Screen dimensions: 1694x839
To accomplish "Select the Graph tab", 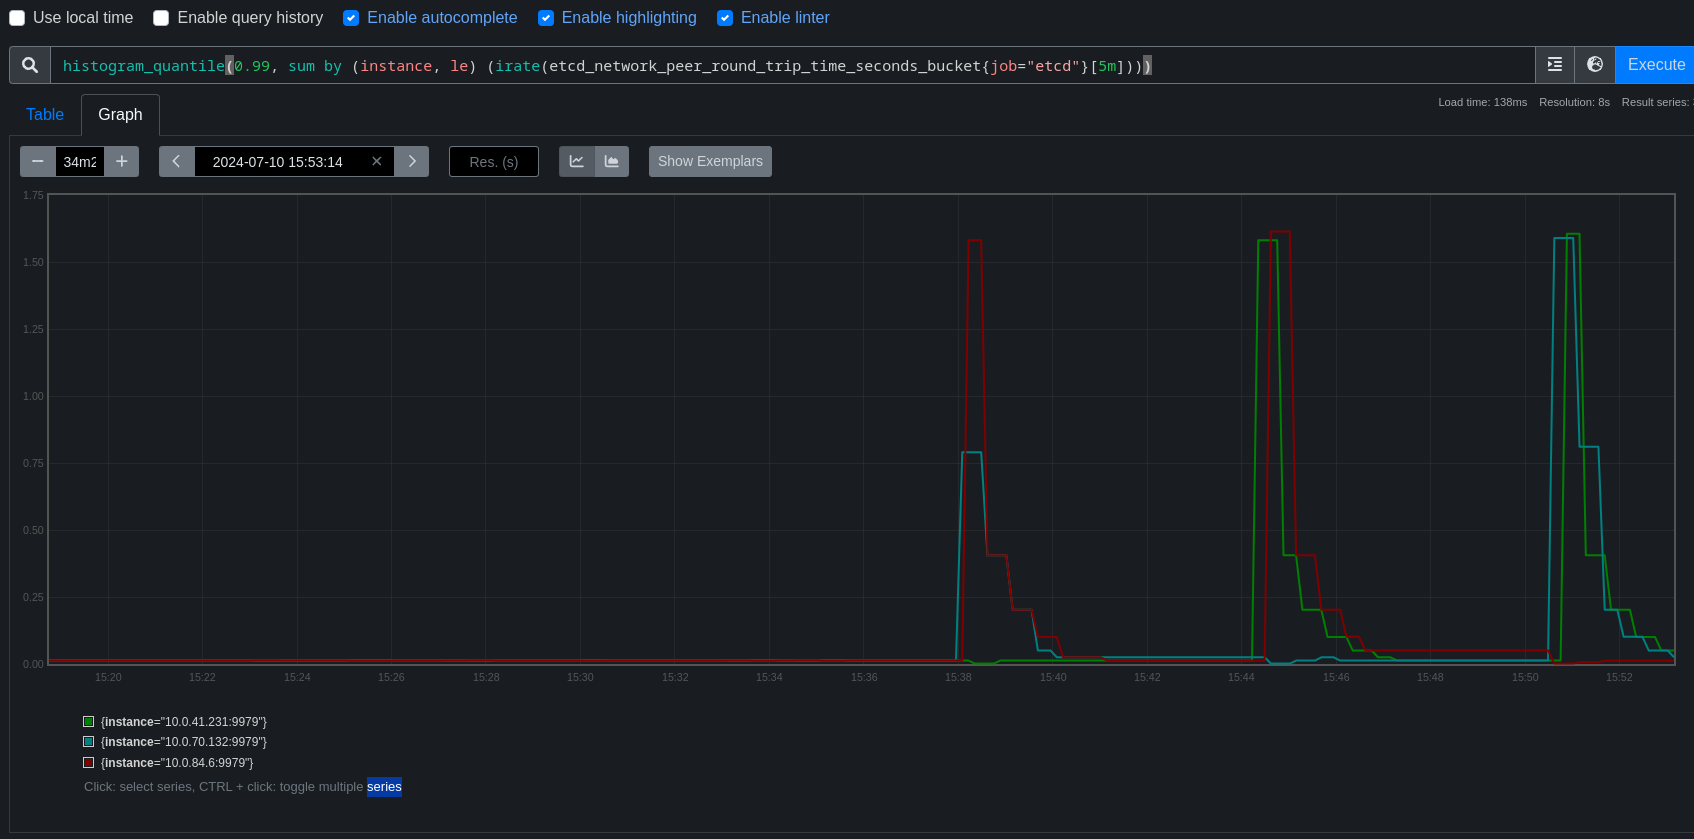I will (x=120, y=115).
